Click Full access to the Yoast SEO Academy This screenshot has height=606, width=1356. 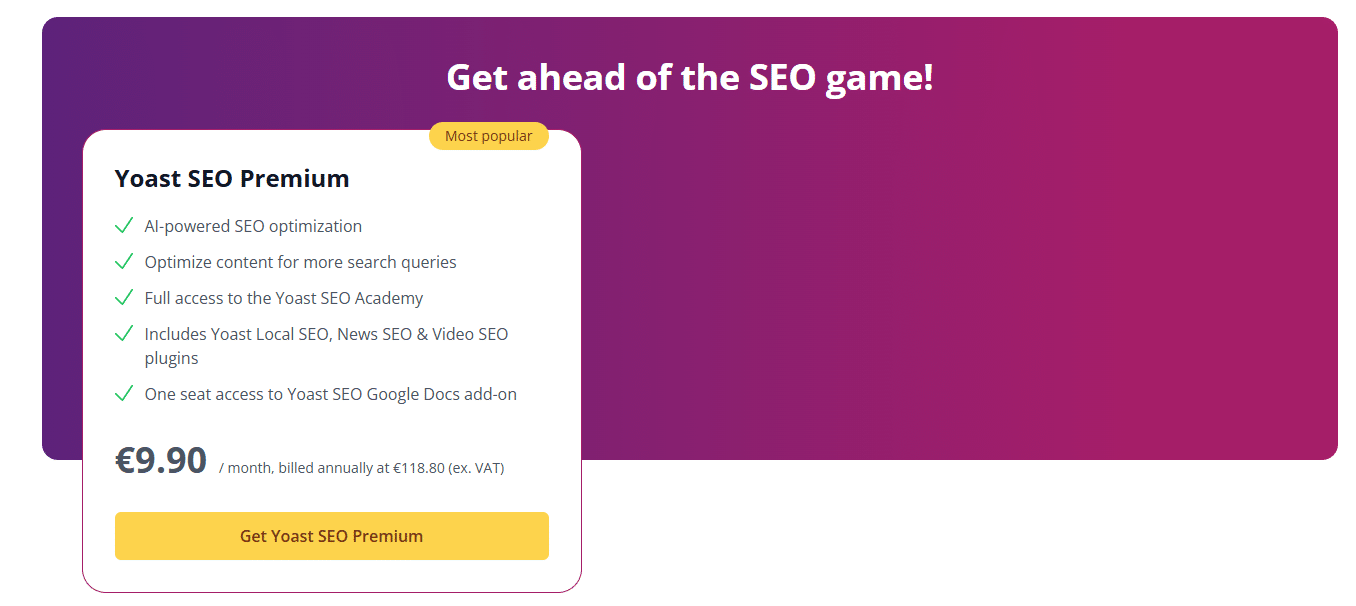click(x=284, y=298)
